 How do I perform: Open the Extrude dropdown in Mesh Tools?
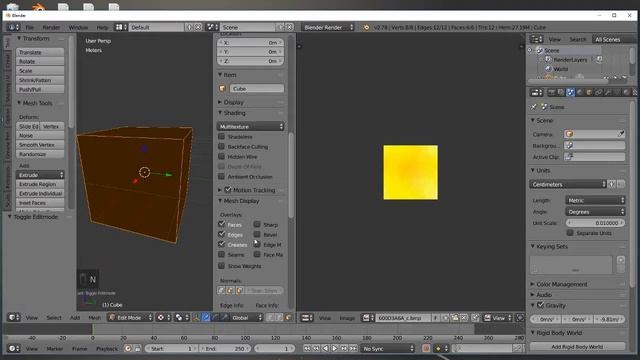pyautogui.click(x=40, y=175)
